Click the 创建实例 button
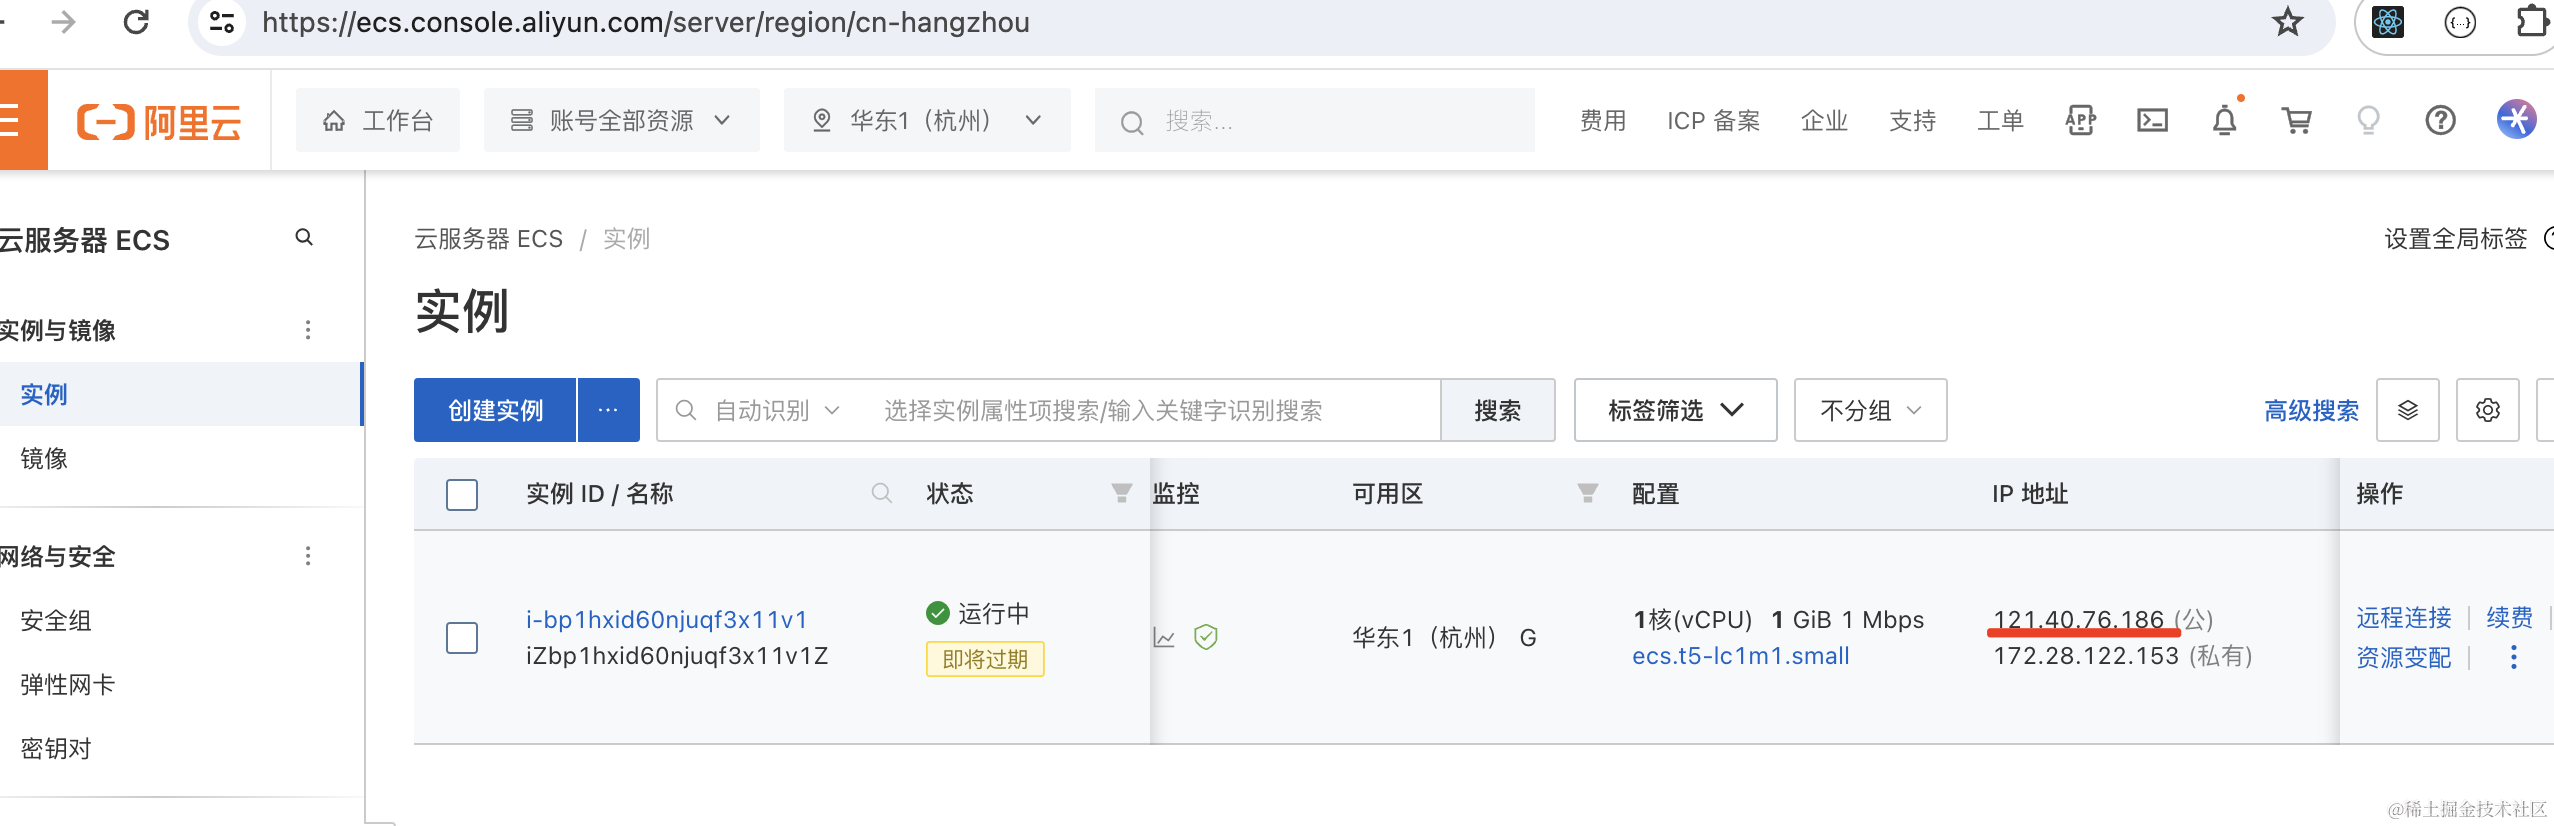2554x826 pixels. click(495, 410)
